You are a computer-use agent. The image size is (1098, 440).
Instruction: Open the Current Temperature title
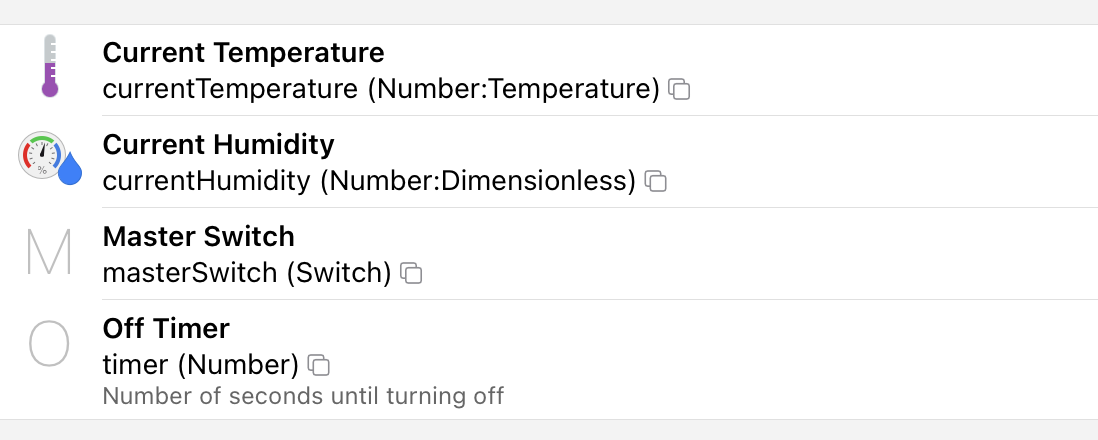(x=243, y=52)
